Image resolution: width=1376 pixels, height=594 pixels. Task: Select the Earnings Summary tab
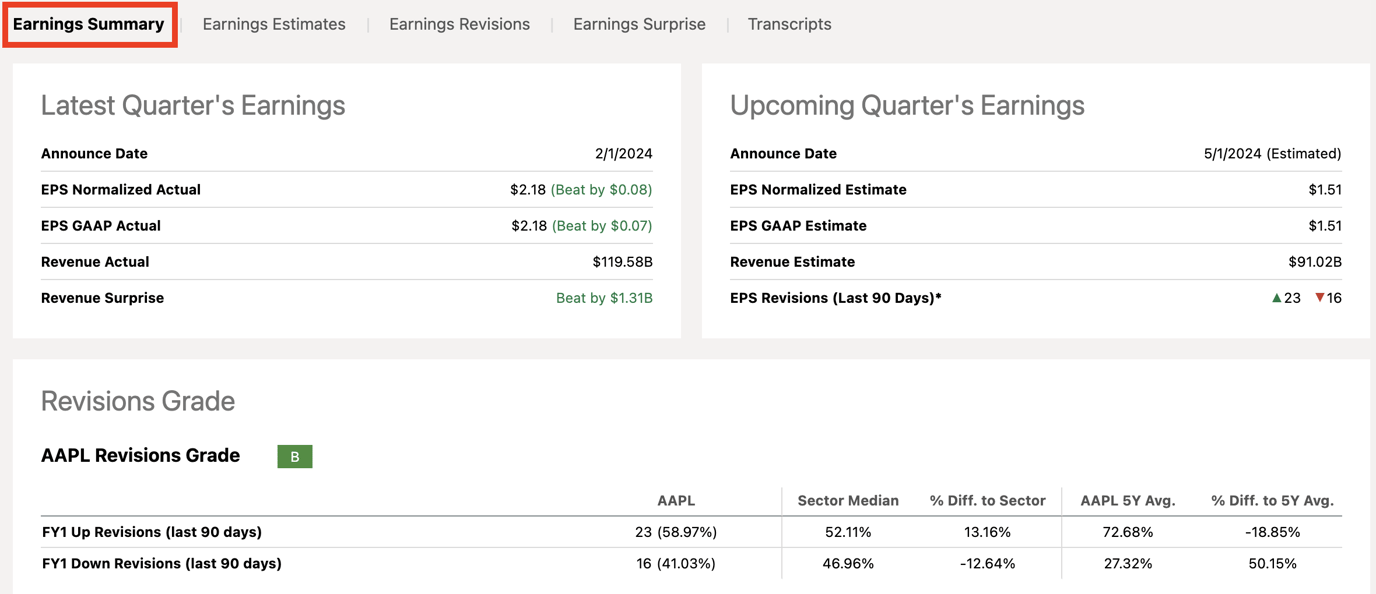click(89, 23)
